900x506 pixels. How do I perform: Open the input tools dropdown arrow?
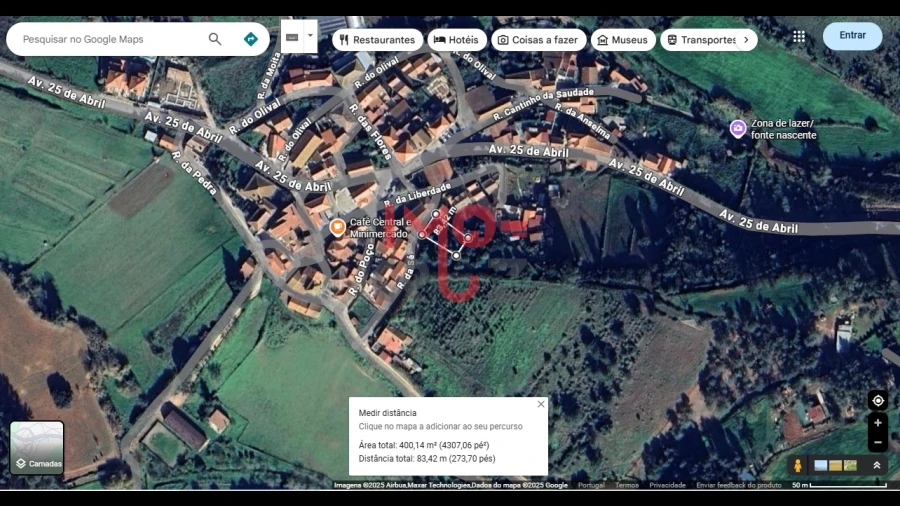coord(310,36)
